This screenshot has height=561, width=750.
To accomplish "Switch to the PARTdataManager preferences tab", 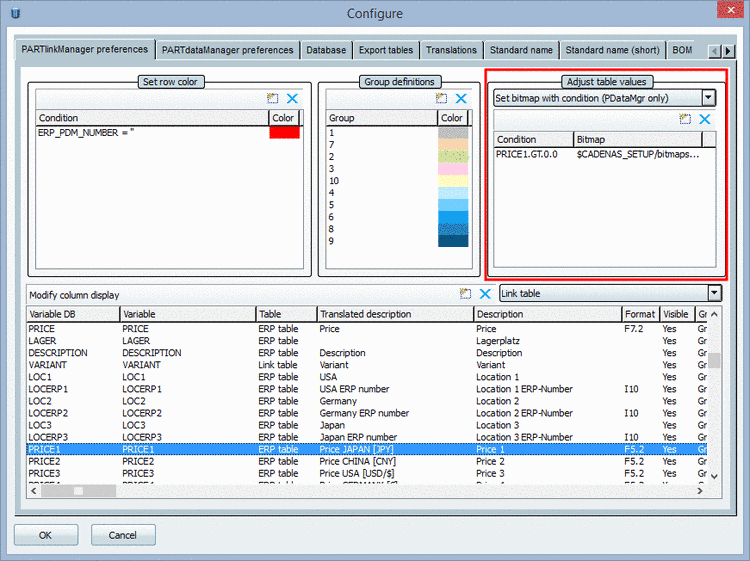I will (228, 50).
